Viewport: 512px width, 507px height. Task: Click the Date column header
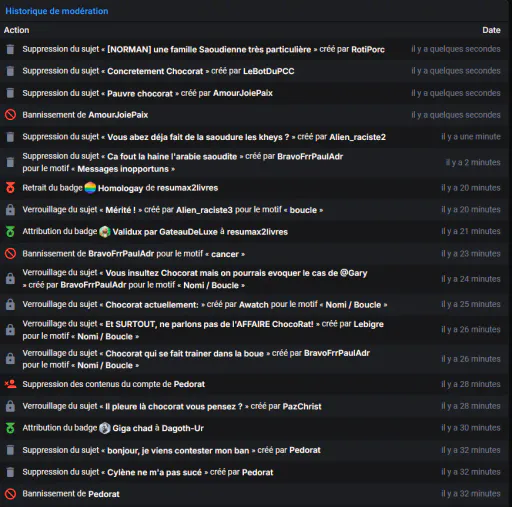tap(491, 30)
